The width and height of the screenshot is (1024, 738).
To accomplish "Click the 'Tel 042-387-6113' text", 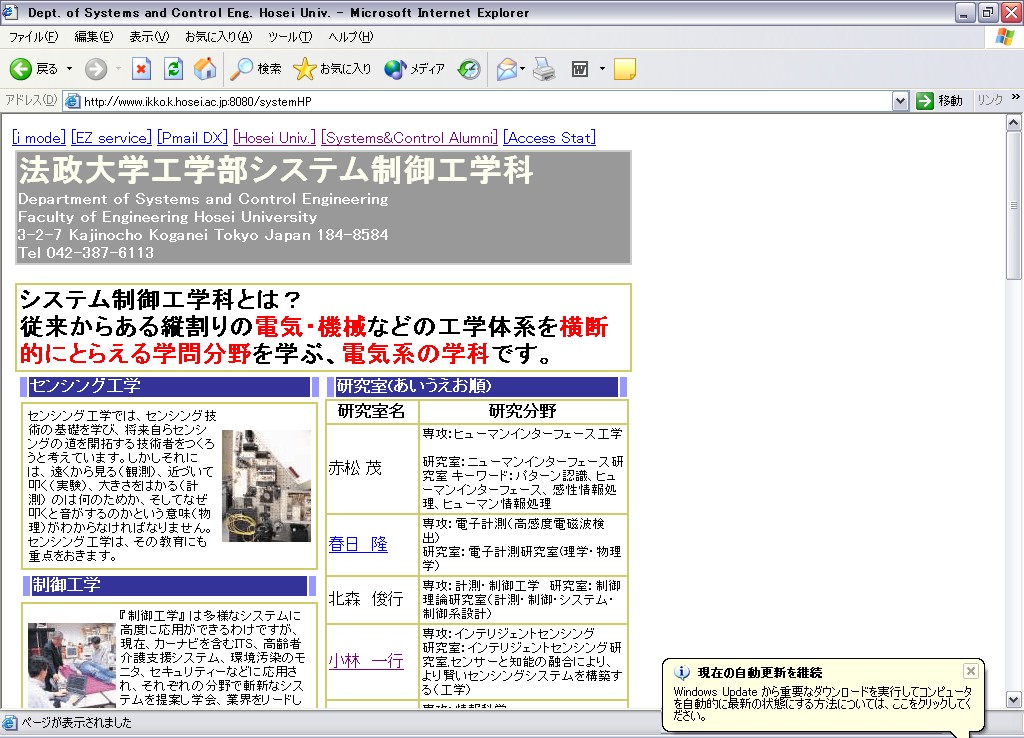I will click(x=86, y=253).
